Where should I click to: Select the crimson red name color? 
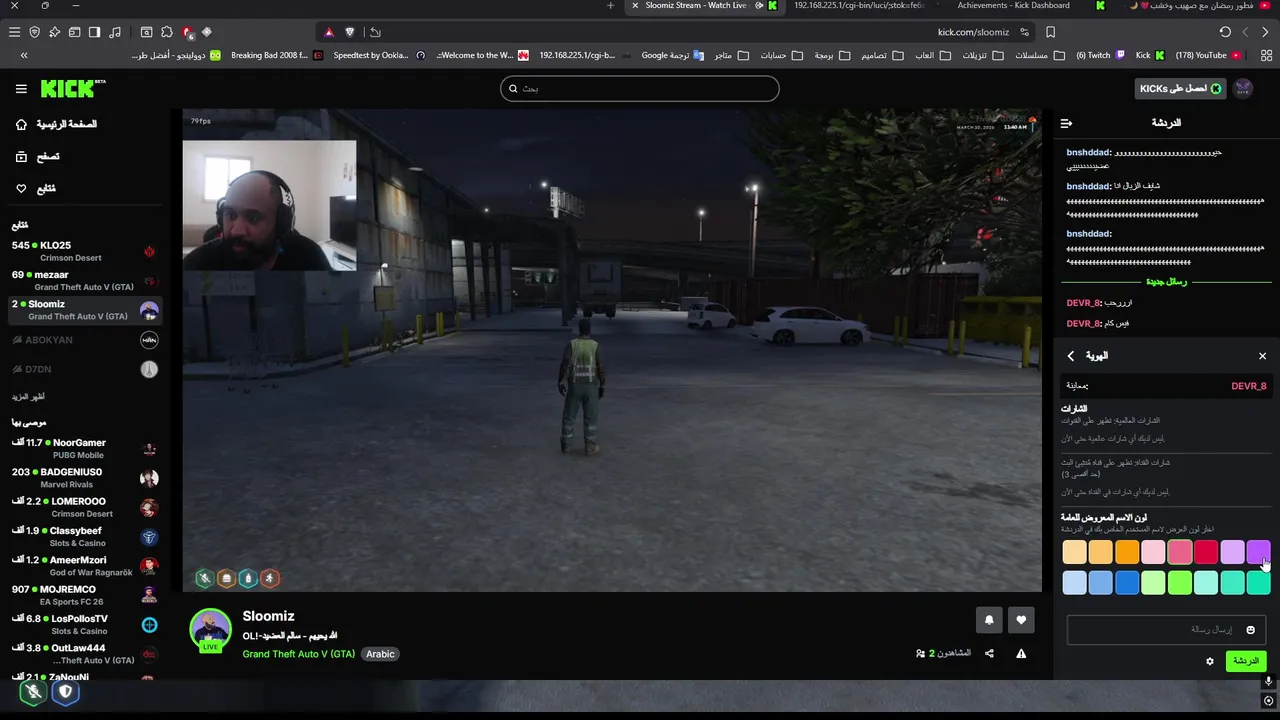coord(1206,552)
